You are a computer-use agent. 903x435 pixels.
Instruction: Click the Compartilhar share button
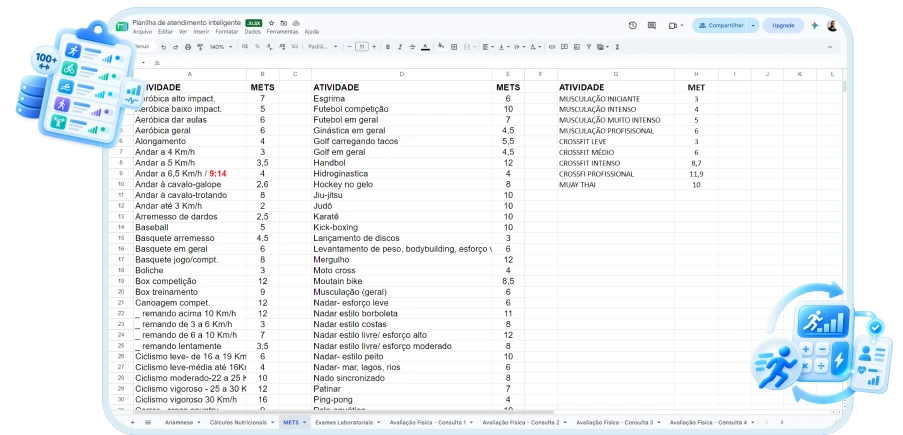point(720,25)
